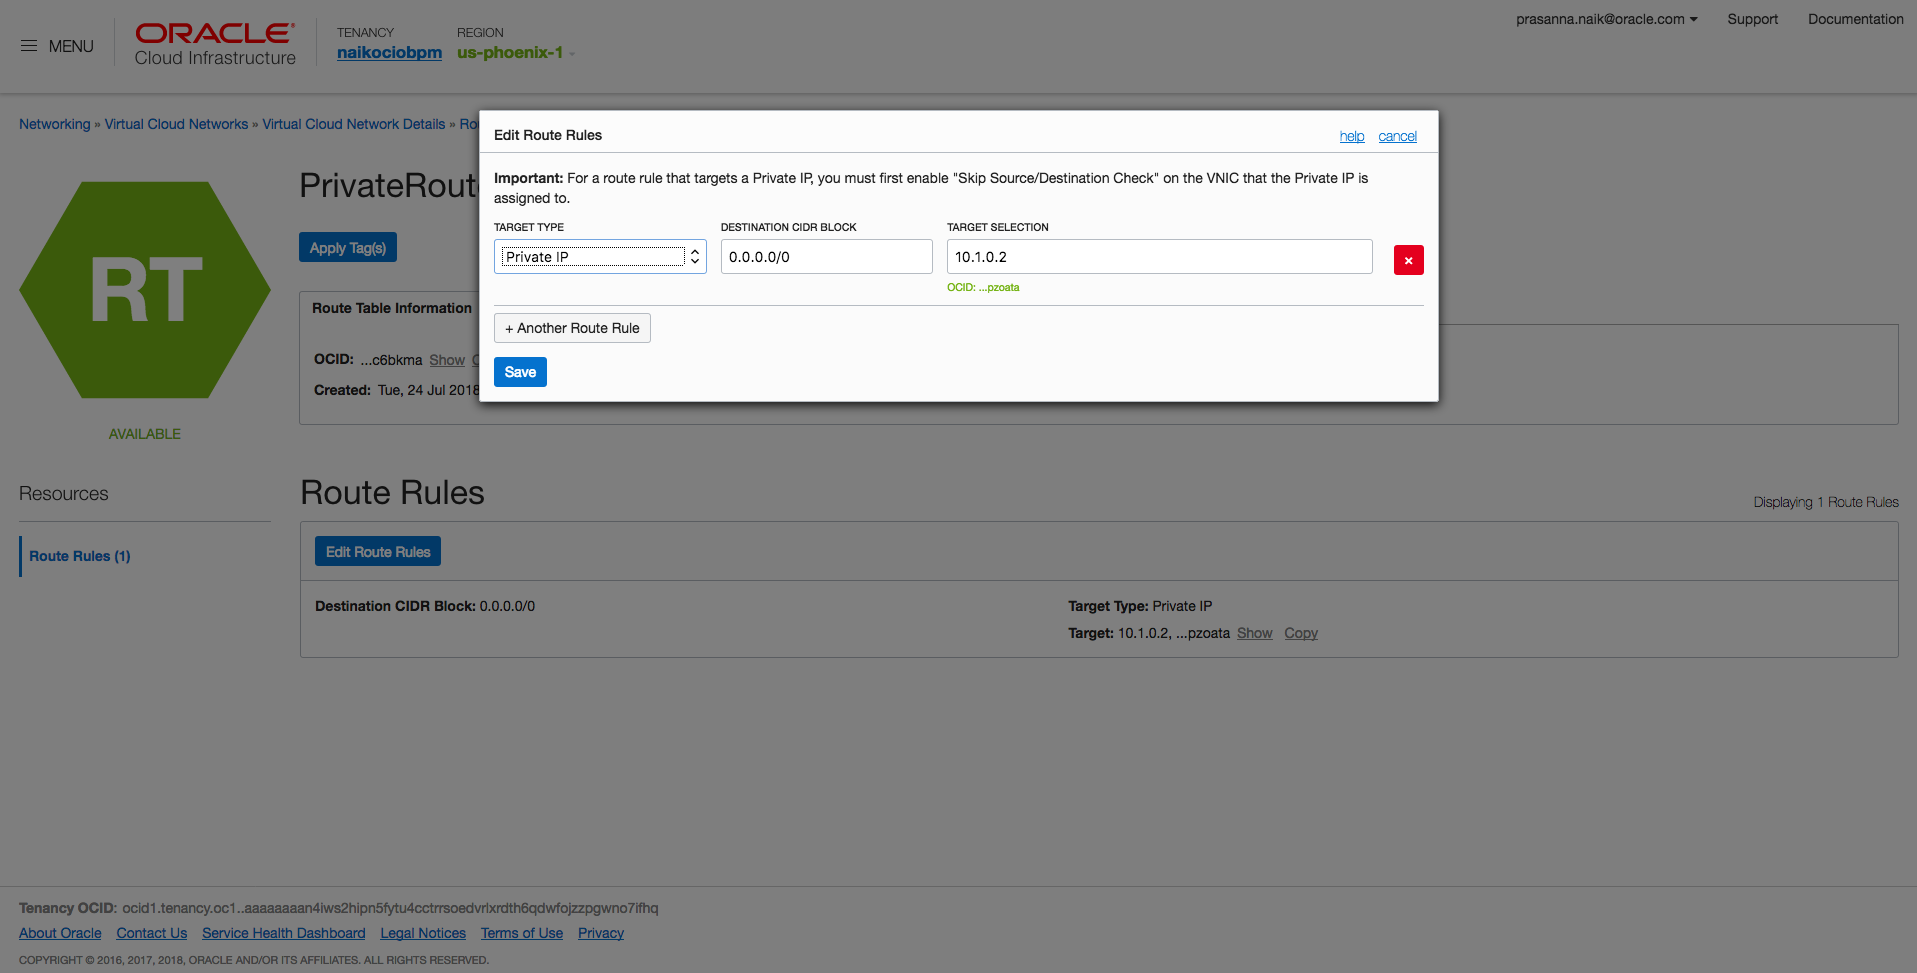Open the Documentation menu item
The width and height of the screenshot is (1917, 973).
coord(1855,19)
